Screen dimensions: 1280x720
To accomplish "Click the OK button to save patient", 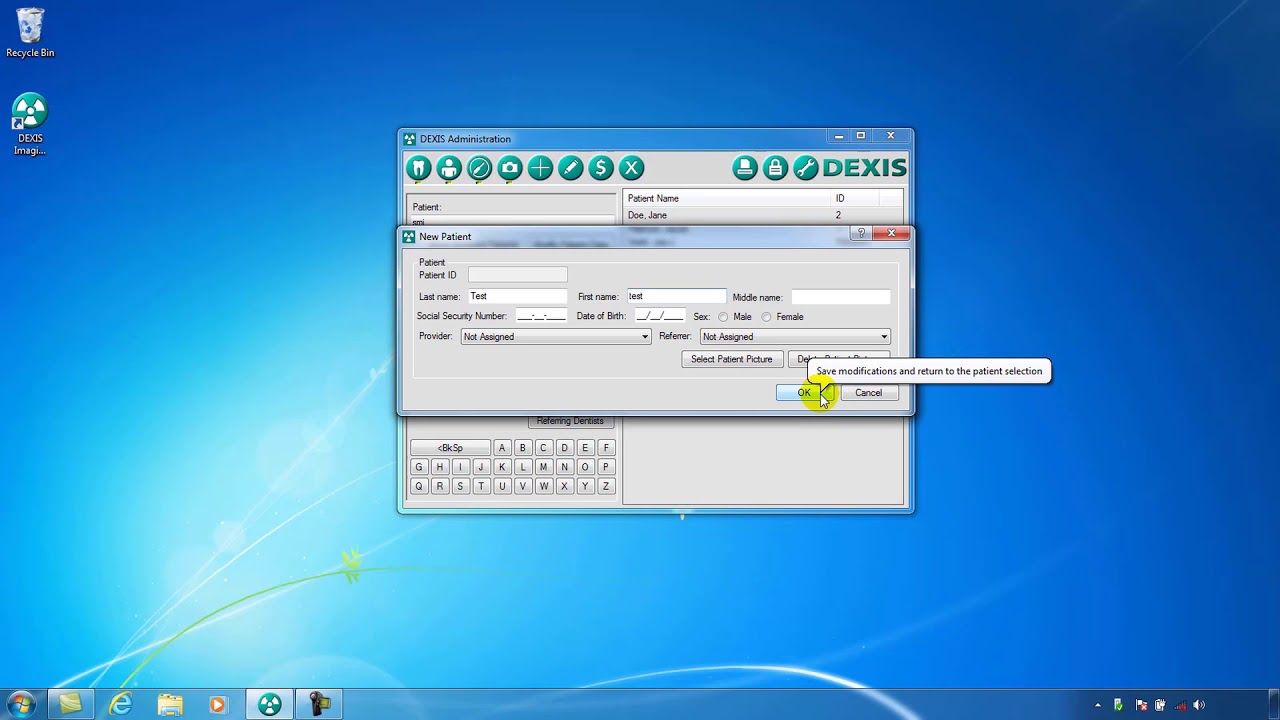I will click(804, 393).
